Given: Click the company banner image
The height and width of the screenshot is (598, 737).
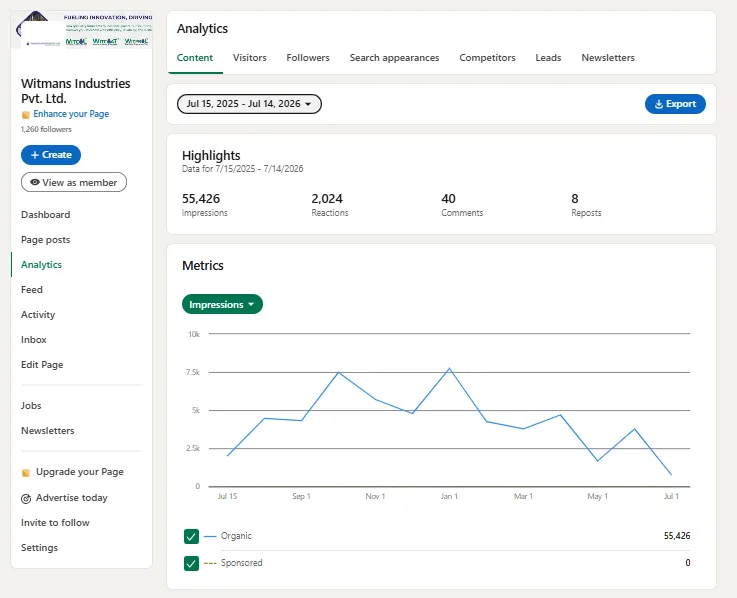Looking at the screenshot, I should 82,30.
